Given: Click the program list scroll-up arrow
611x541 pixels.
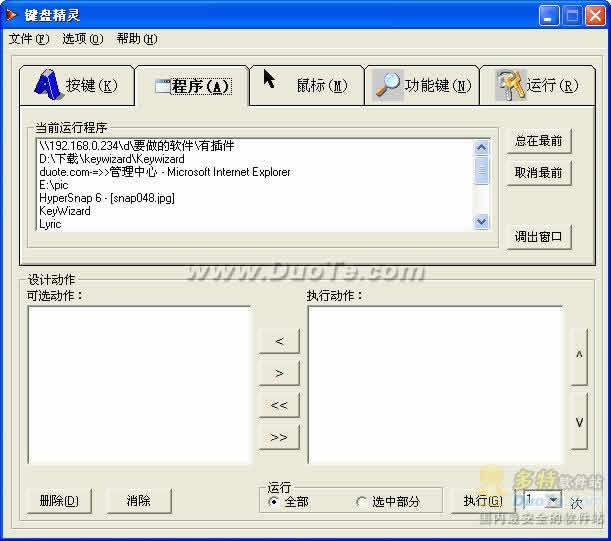Looking at the screenshot, I should pyautogui.click(x=482, y=148).
